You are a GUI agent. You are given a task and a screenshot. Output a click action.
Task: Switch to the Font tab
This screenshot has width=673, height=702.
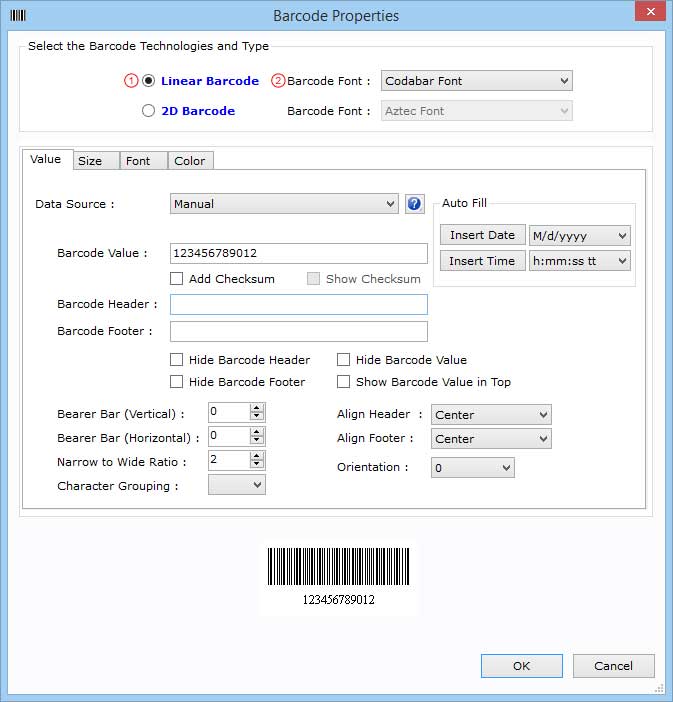143,161
